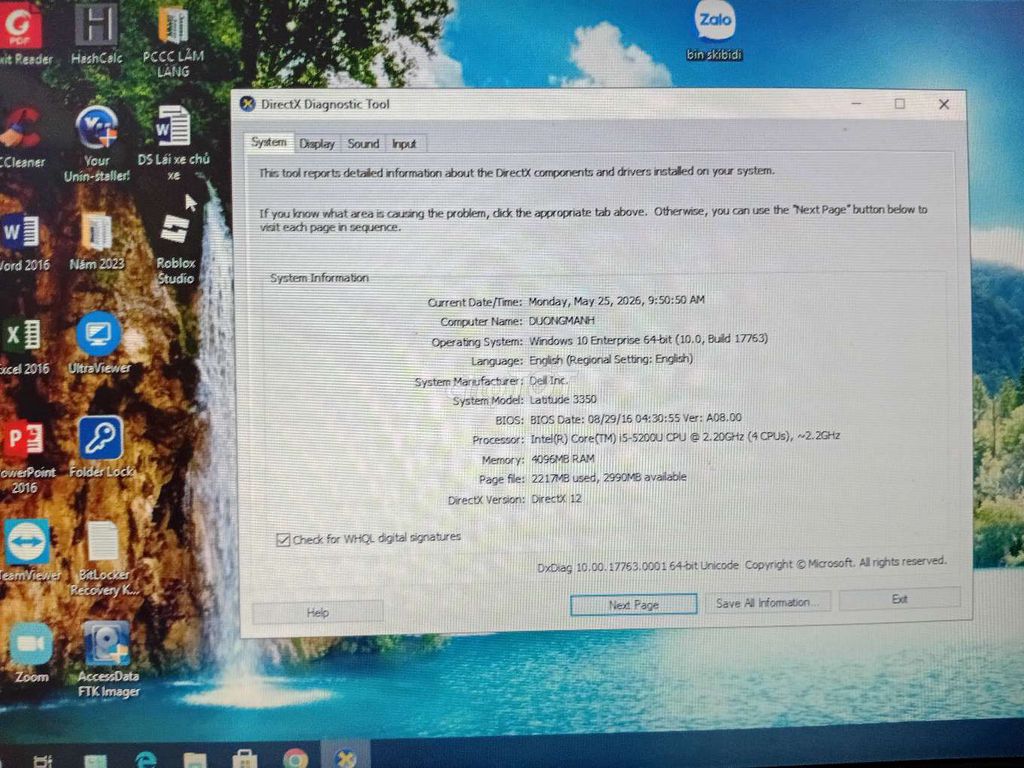1024x768 pixels.
Task: Click the Exit button
Action: pyautogui.click(x=900, y=599)
